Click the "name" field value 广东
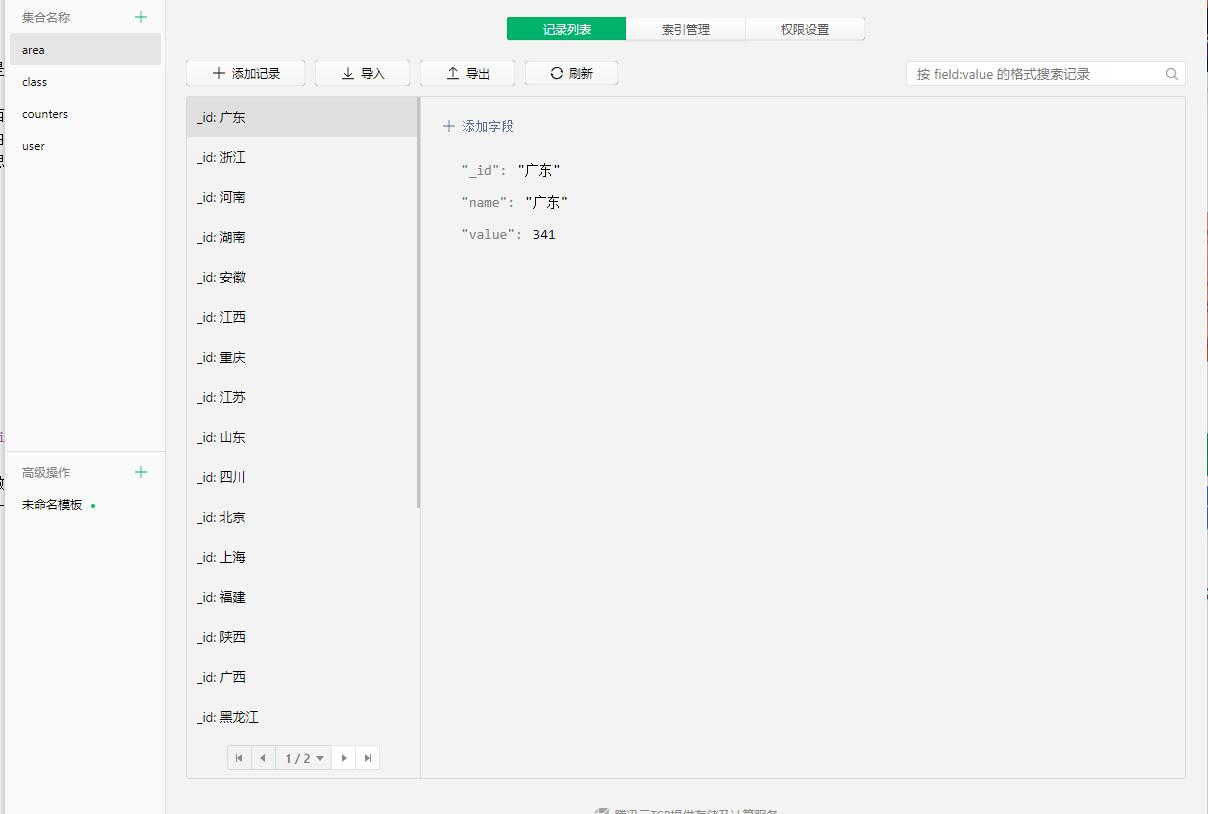The width and height of the screenshot is (1208, 814). (546, 202)
